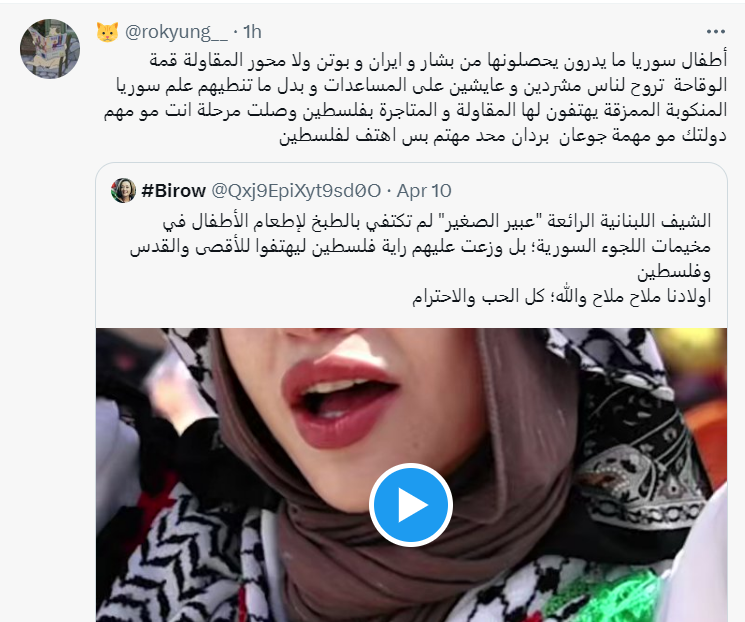Viewport: 745px width, 622px height.
Task: Click the quoted user's small avatar
Action: click(124, 191)
